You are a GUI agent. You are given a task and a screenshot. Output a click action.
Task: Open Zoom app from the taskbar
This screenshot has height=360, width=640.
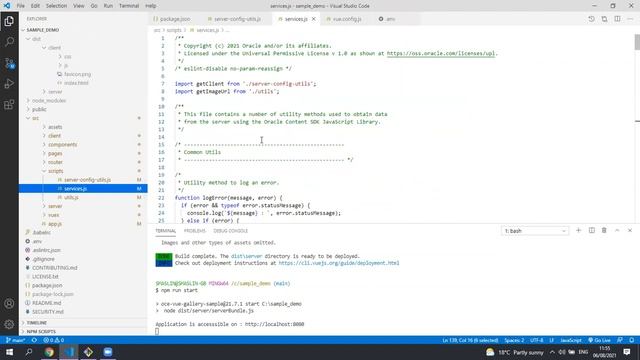click(x=108, y=352)
